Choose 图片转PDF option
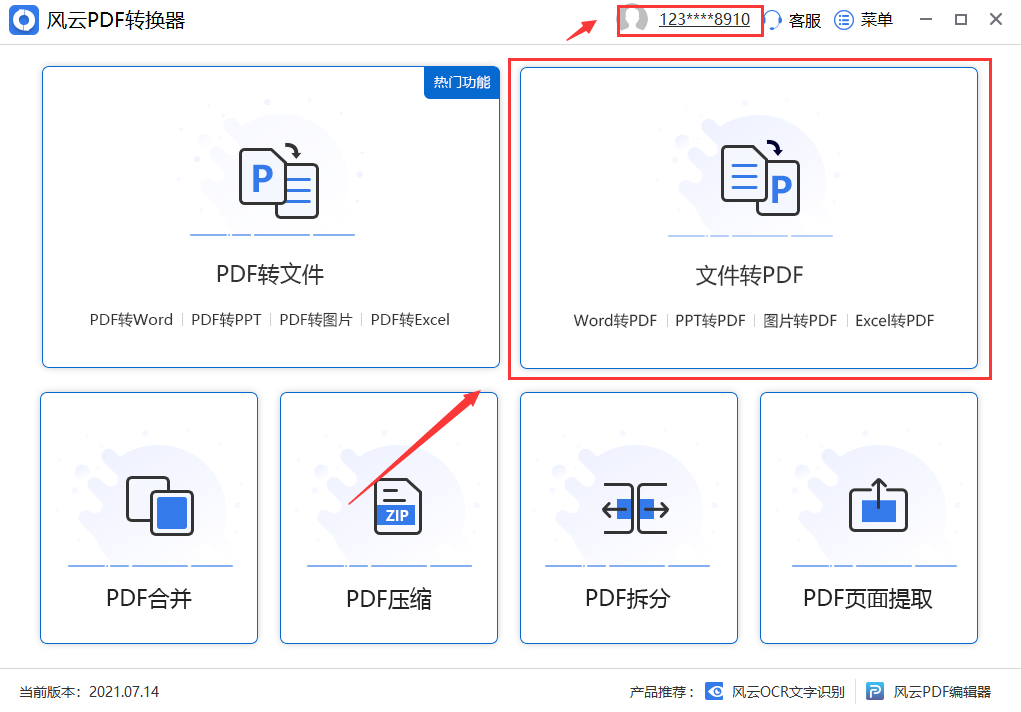The height and width of the screenshot is (712, 1022). pos(800,321)
